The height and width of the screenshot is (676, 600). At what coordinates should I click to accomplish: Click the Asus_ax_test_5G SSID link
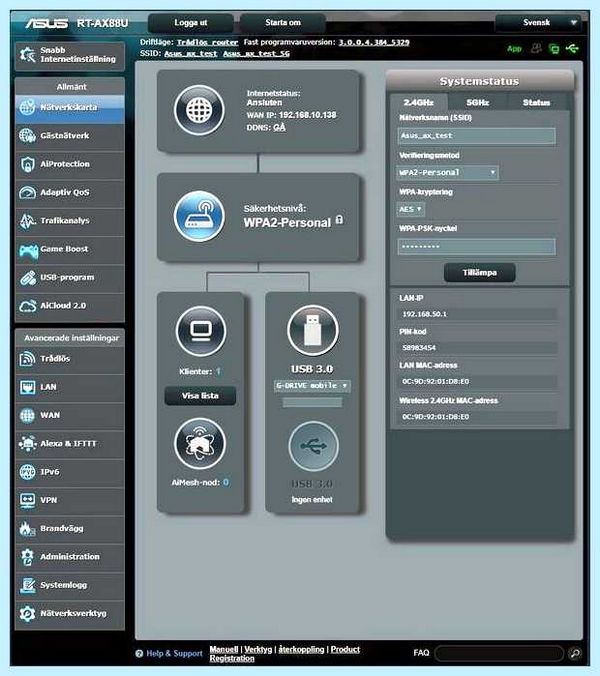pos(256,53)
